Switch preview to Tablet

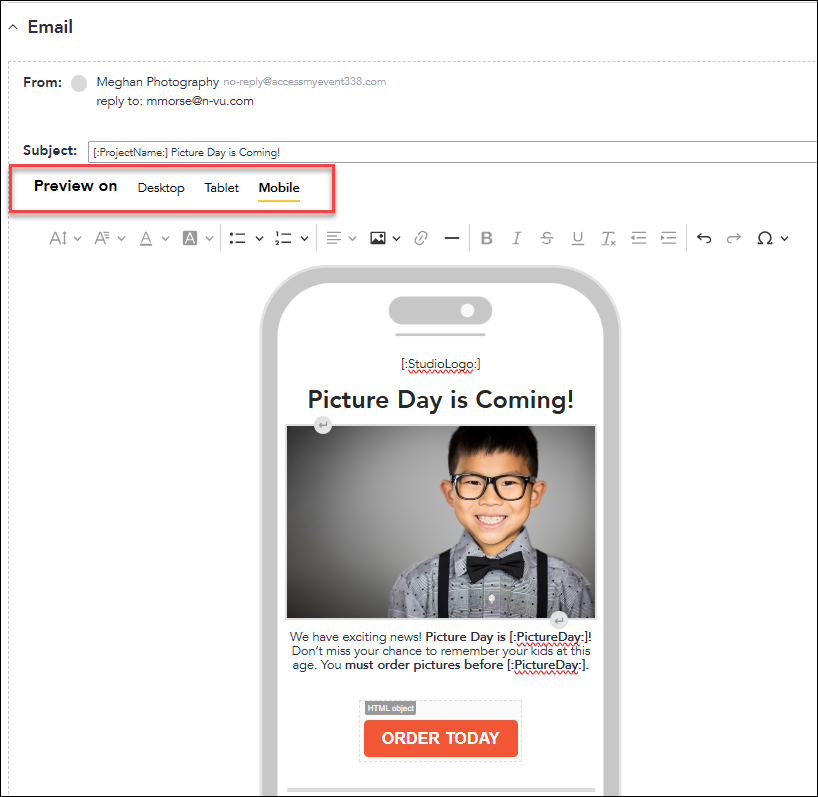[222, 188]
